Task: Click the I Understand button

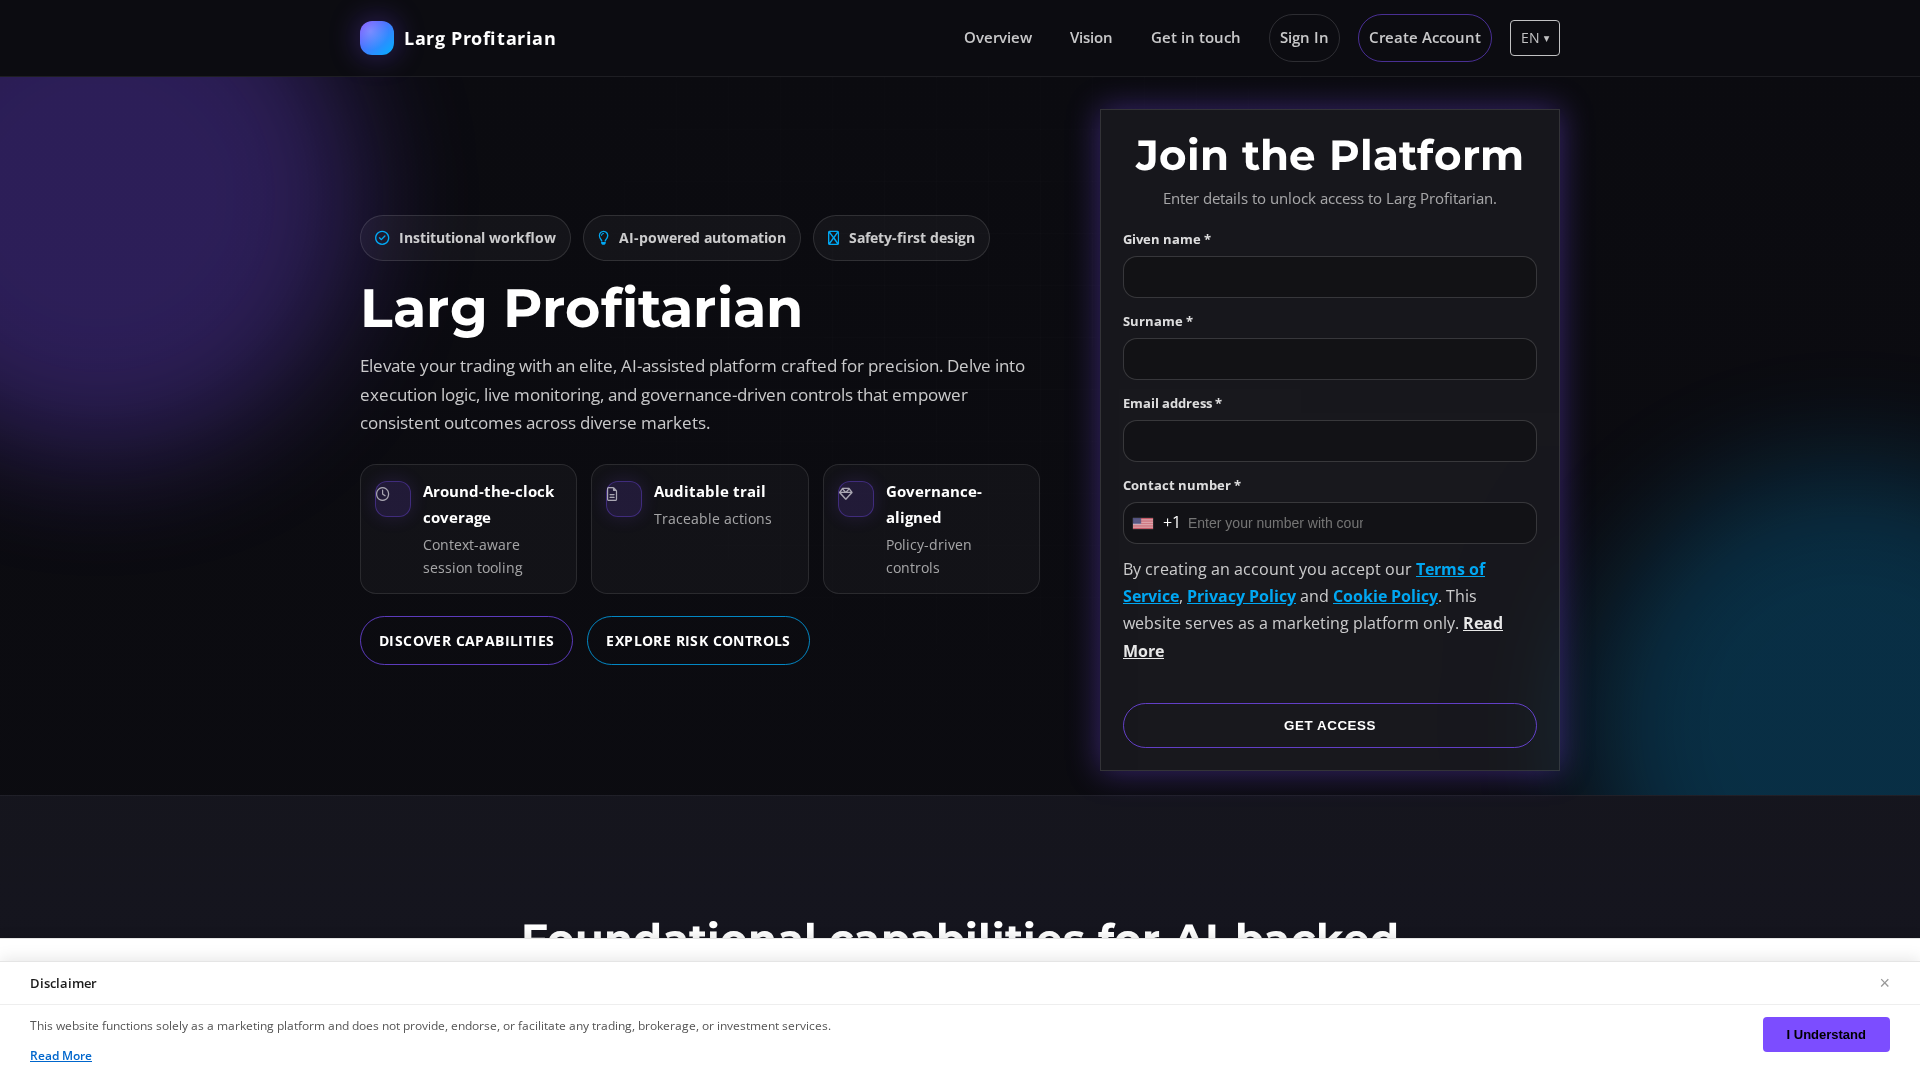Action: pos(1826,1034)
